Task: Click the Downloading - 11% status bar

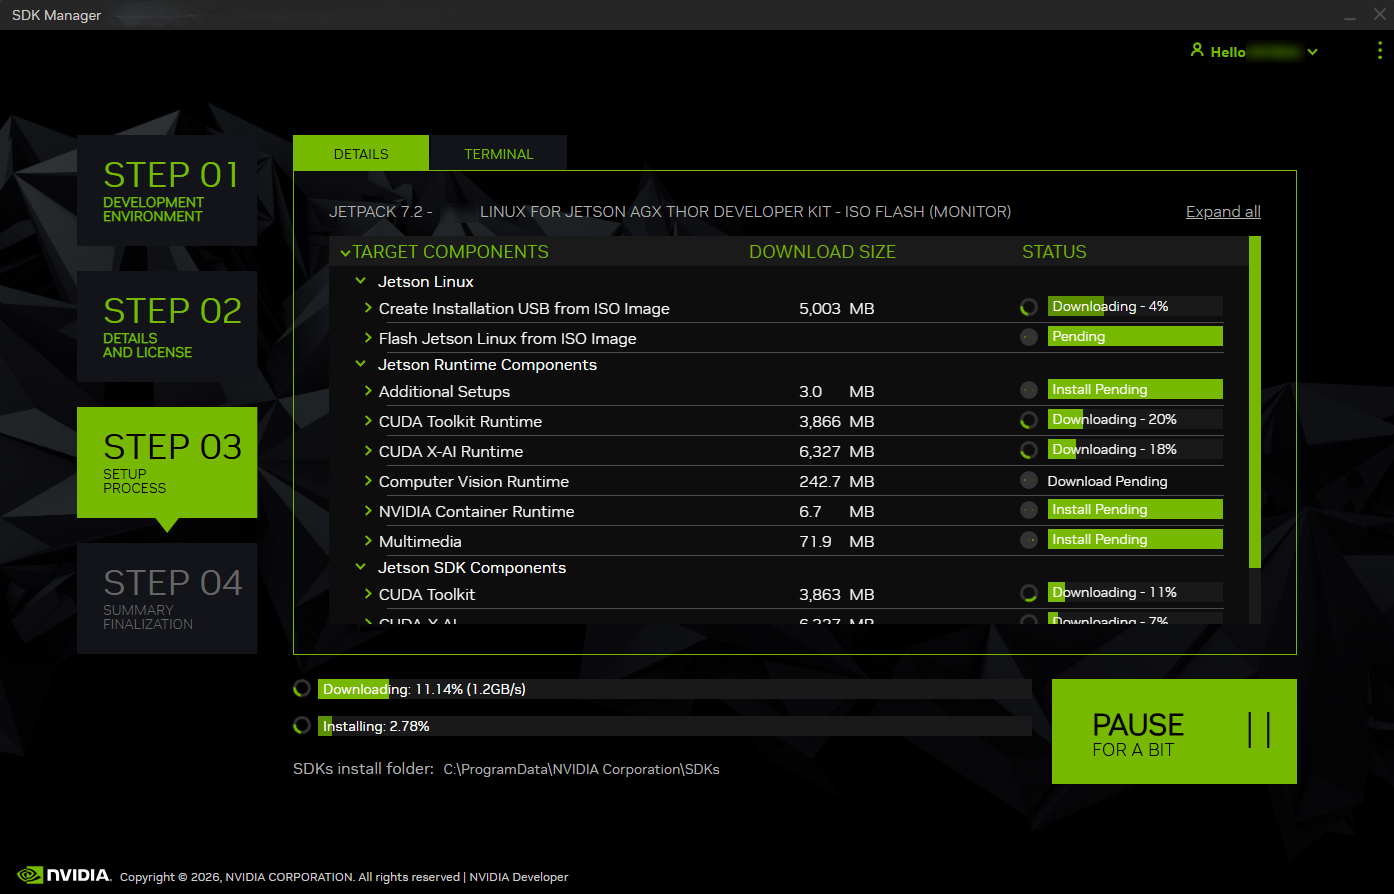Action: [1135, 593]
